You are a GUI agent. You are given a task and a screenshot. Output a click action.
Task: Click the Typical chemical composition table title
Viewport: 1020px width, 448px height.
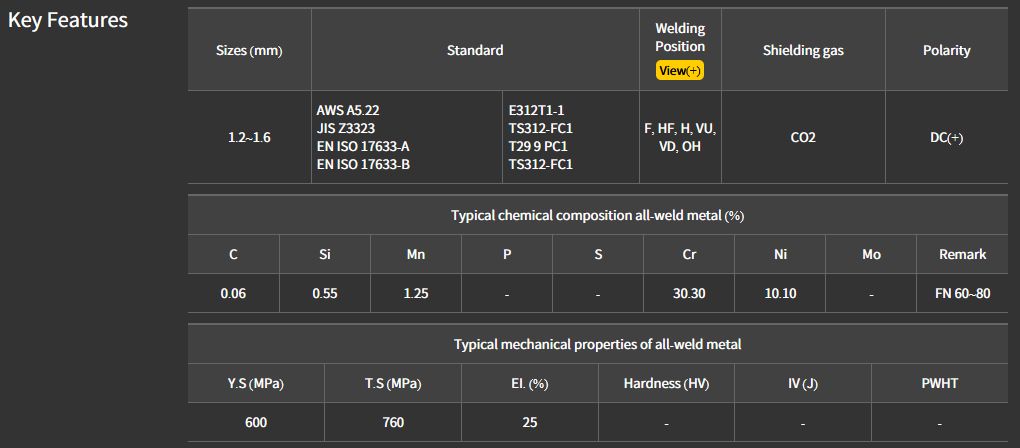597,215
